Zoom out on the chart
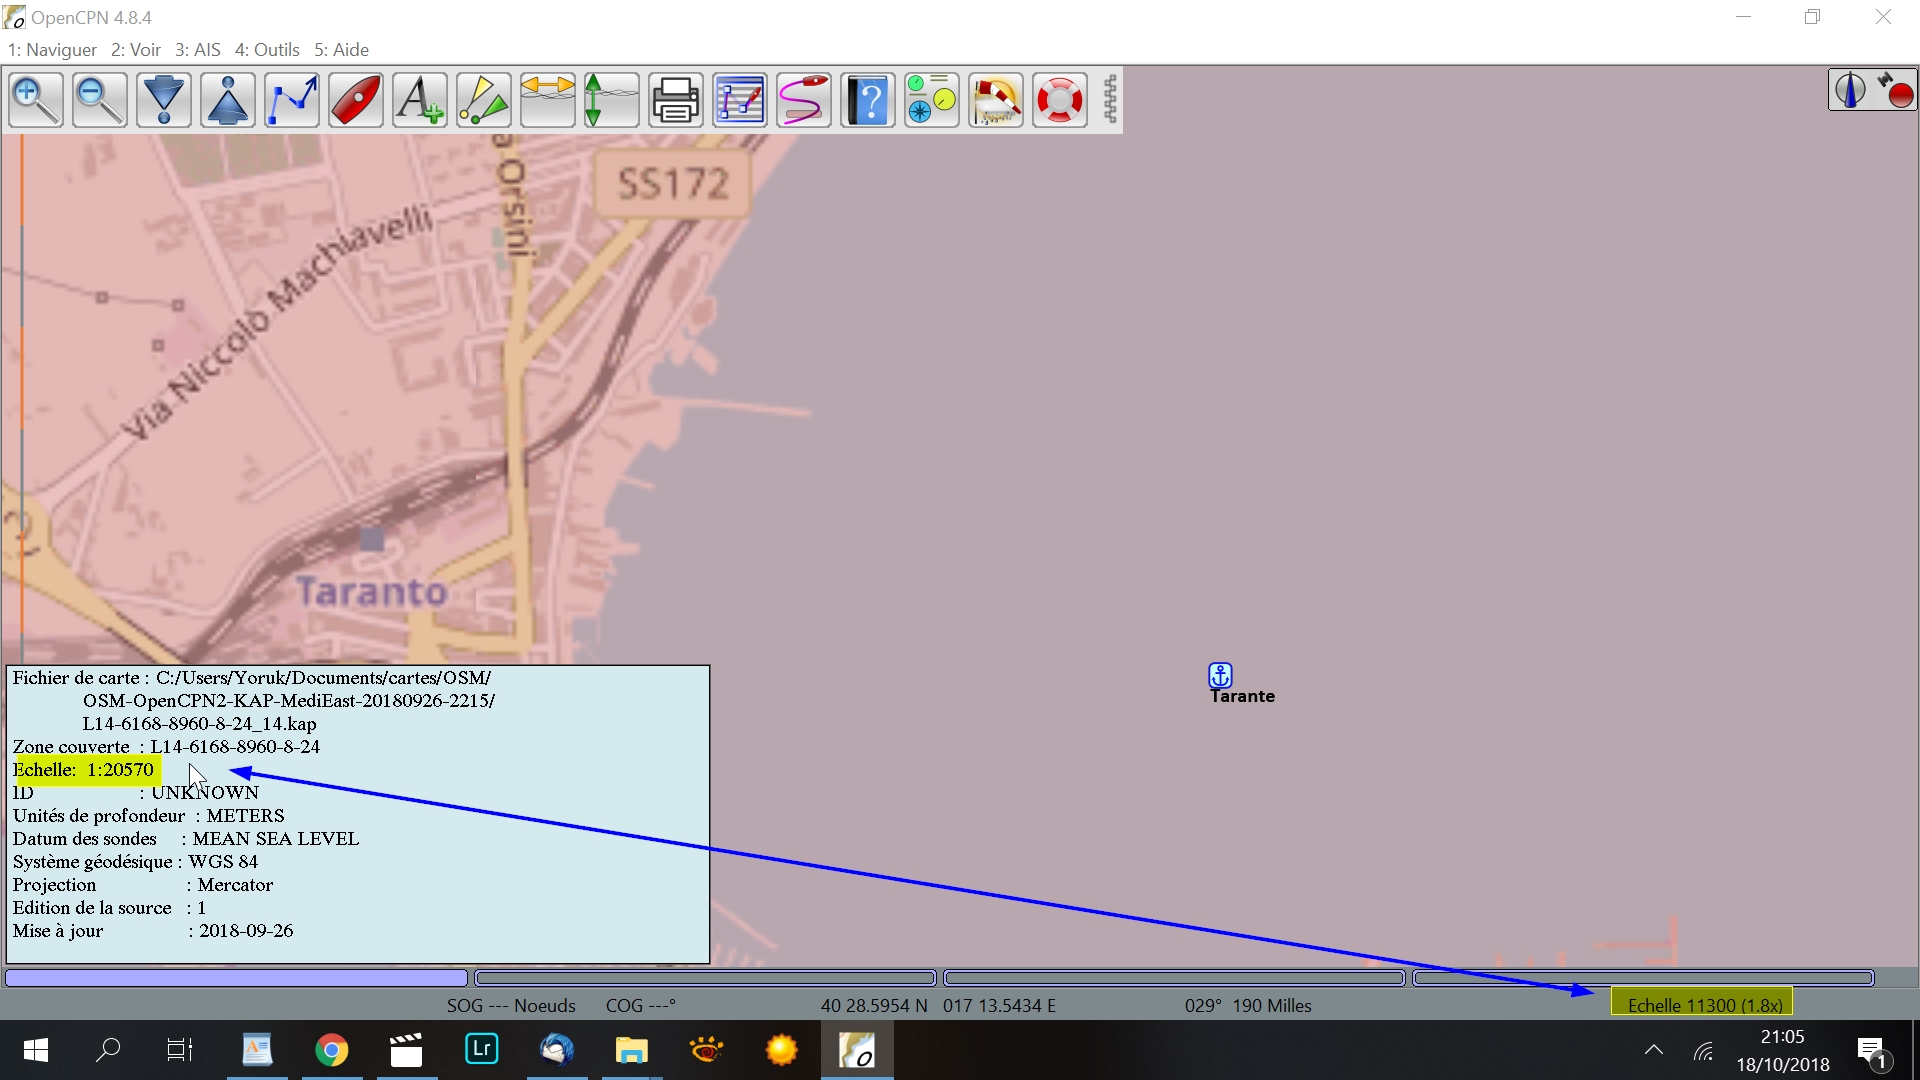This screenshot has height=1080, width=1920. (100, 100)
